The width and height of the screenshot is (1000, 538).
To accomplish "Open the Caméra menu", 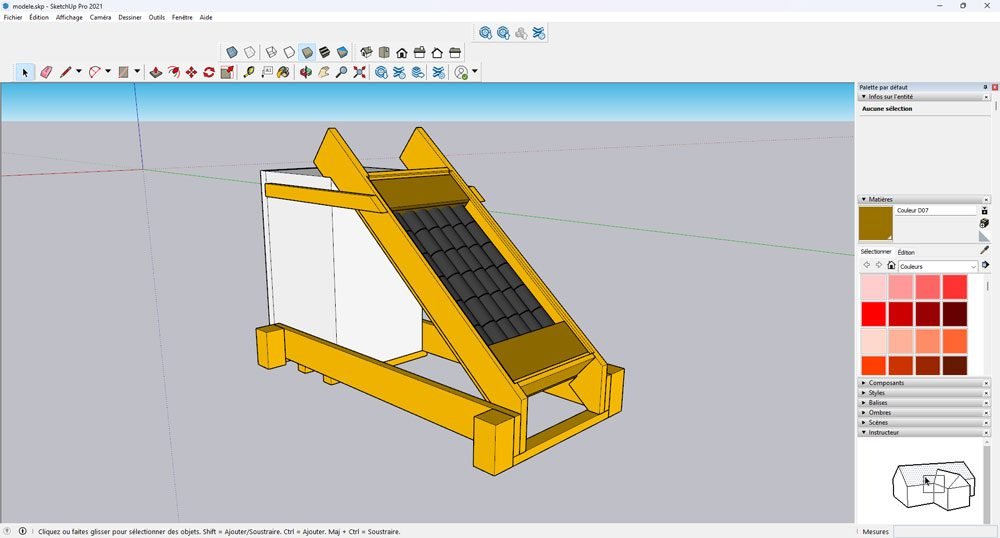I will (x=100, y=17).
